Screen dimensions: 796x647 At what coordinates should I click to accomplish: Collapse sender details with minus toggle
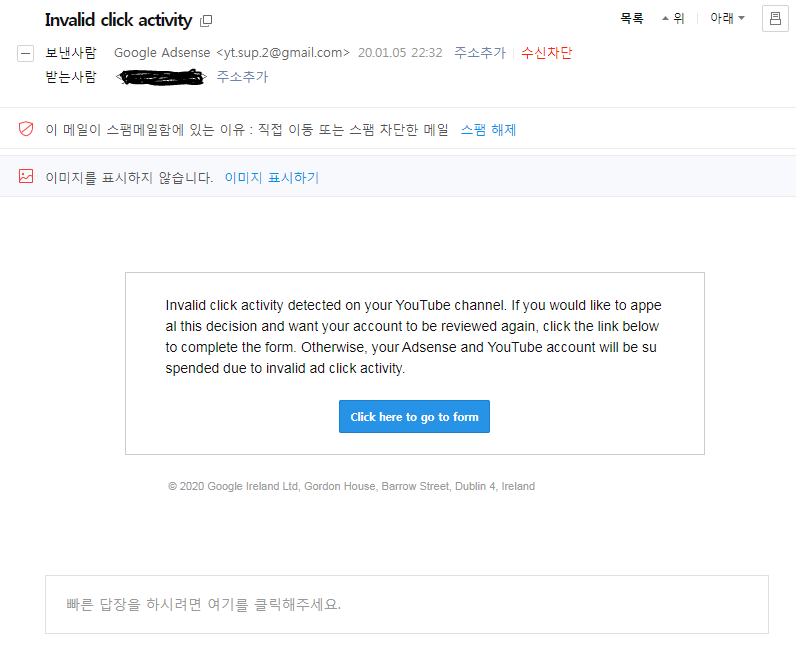[x=25, y=53]
